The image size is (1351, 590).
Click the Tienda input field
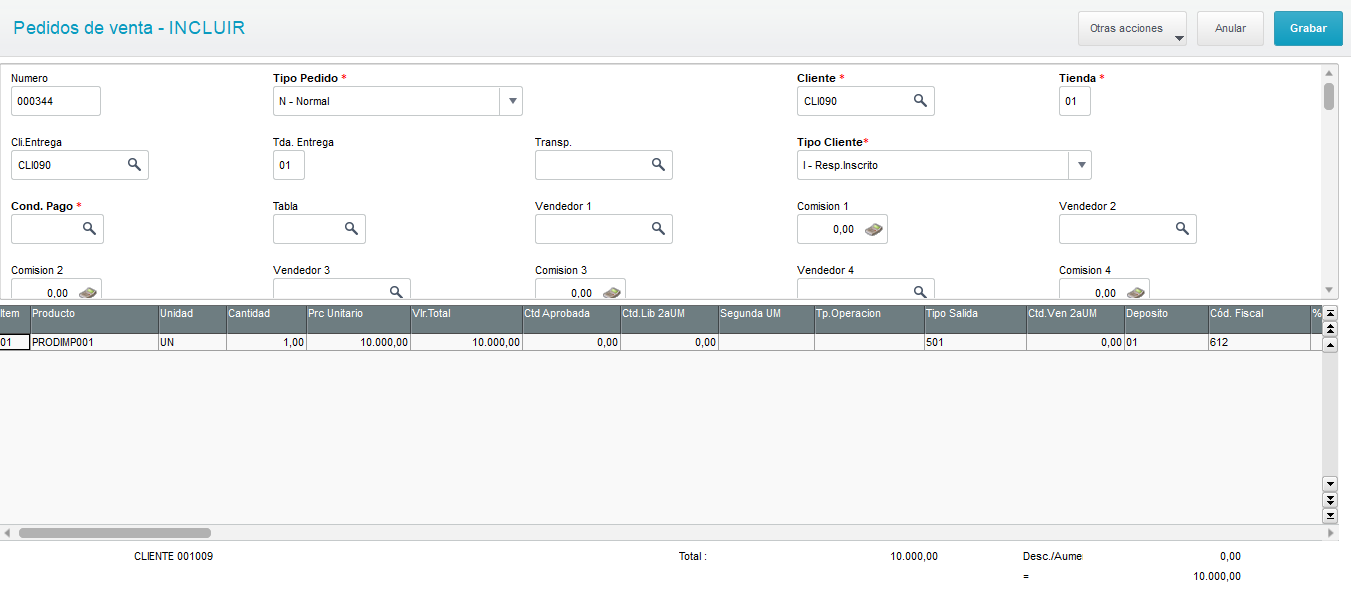tap(1075, 101)
